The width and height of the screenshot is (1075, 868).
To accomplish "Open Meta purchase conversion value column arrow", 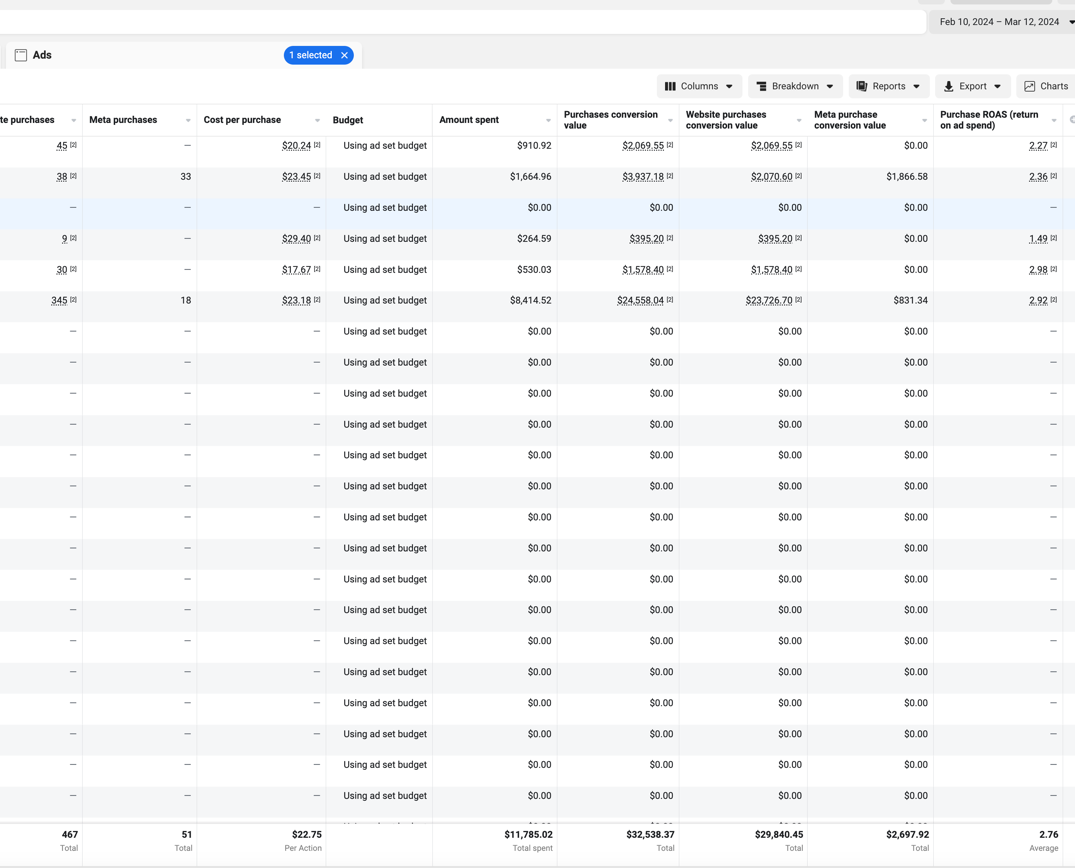I will pos(925,121).
